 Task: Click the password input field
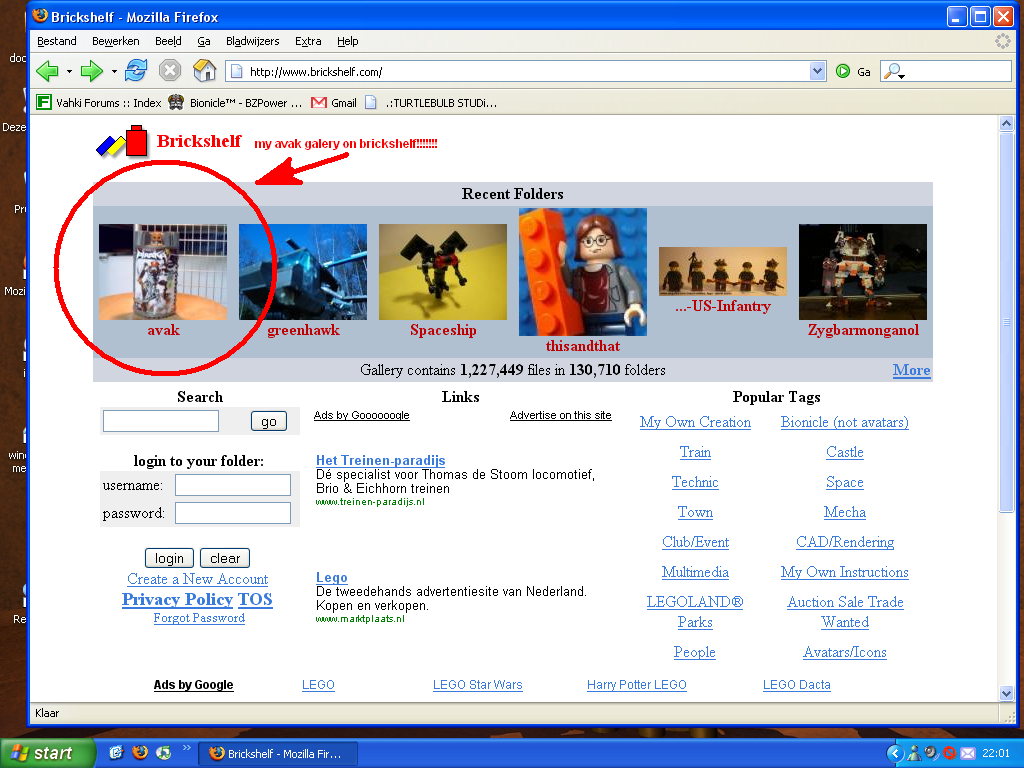click(x=233, y=513)
